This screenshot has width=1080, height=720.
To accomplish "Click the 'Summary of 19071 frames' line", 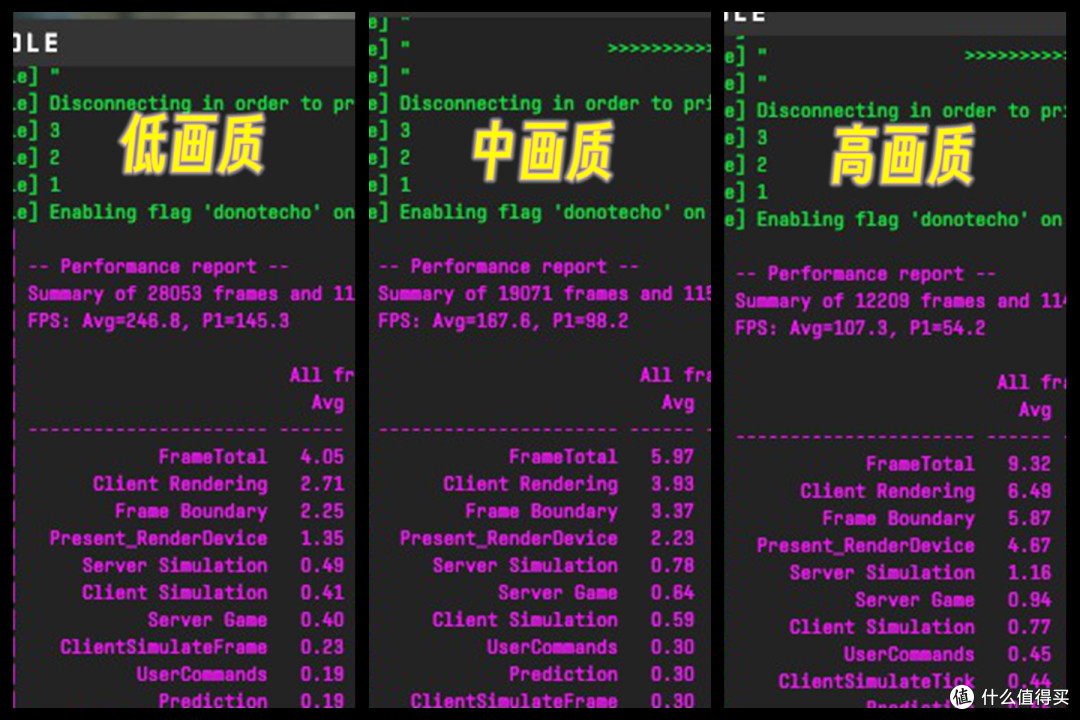I will tap(544, 294).
